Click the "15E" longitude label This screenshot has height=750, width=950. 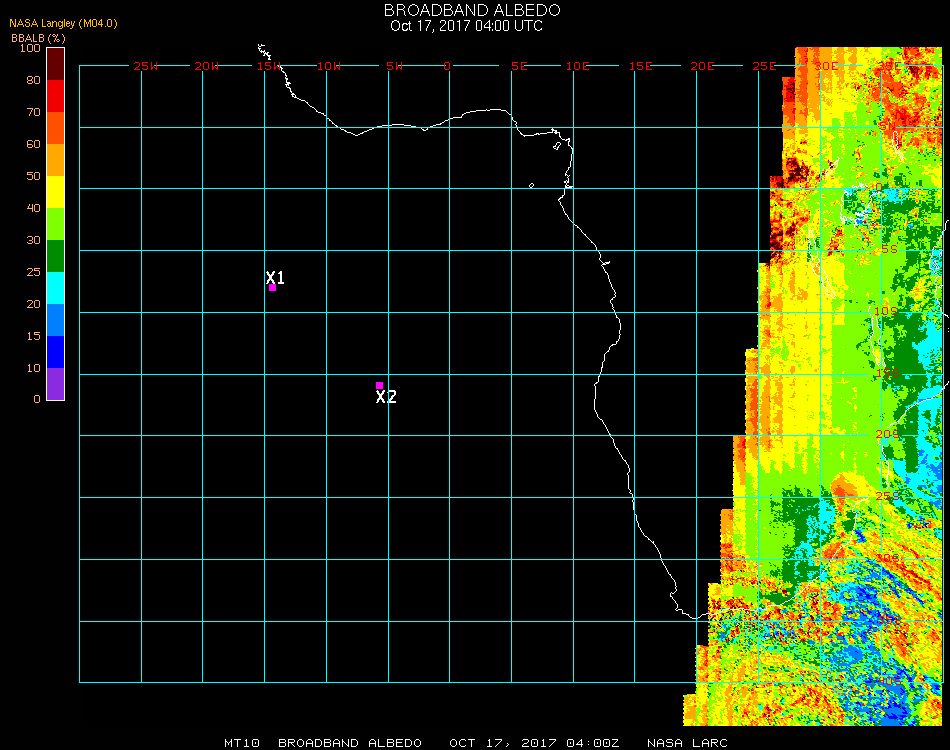[640, 66]
